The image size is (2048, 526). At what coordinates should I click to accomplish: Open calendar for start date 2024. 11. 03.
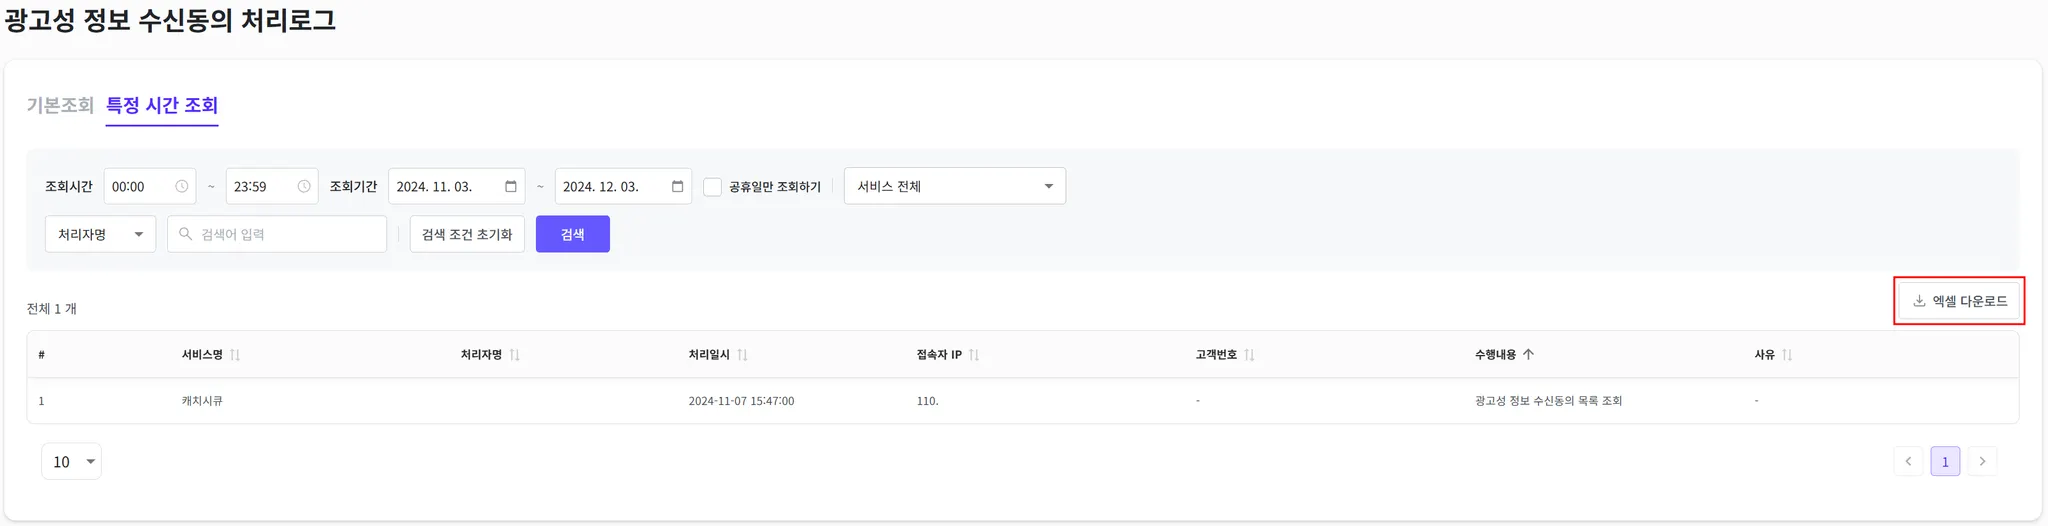coord(511,187)
